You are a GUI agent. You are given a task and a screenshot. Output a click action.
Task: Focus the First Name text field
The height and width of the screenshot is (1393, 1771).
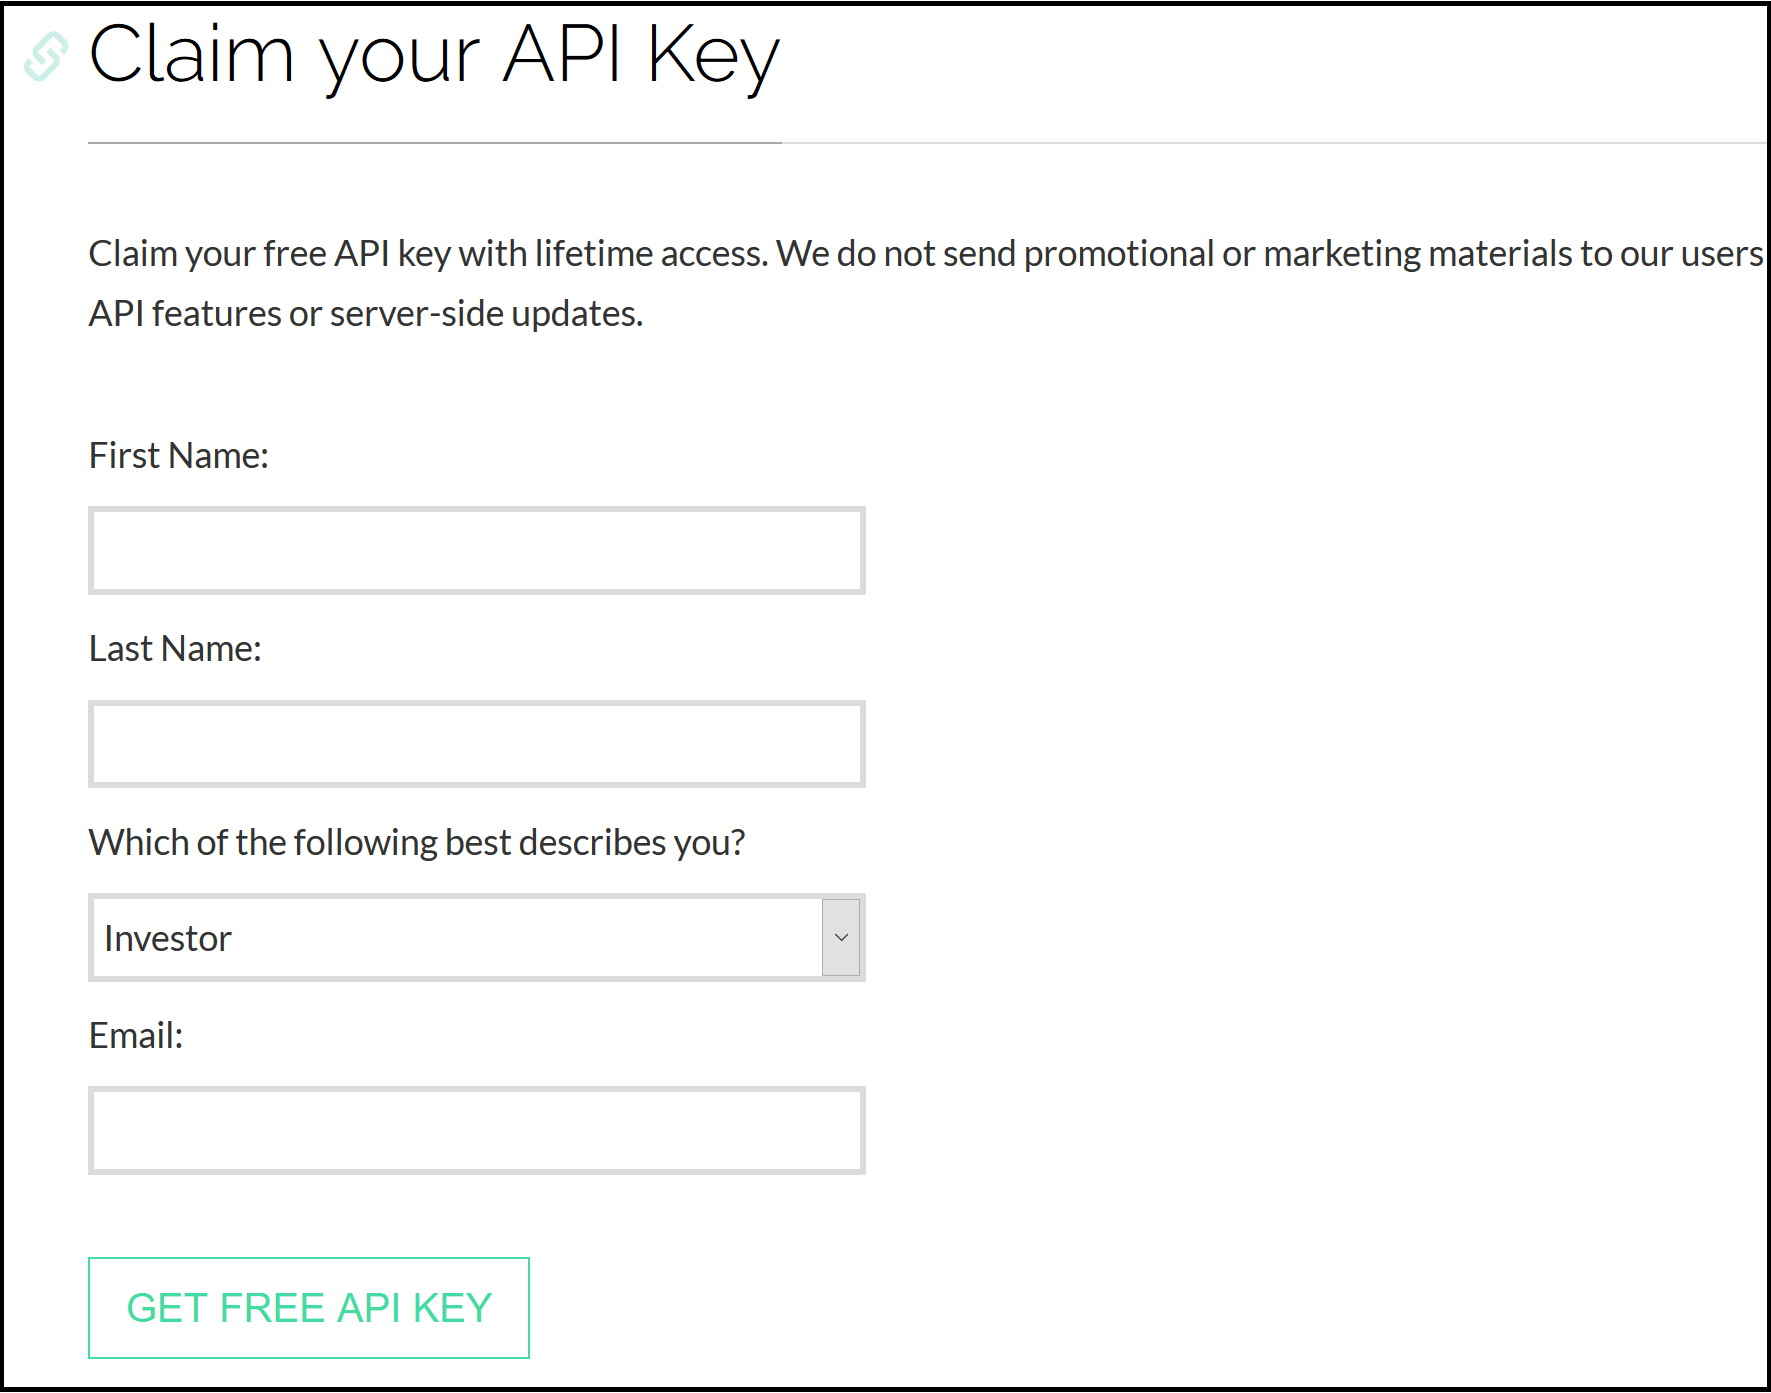[x=477, y=550]
